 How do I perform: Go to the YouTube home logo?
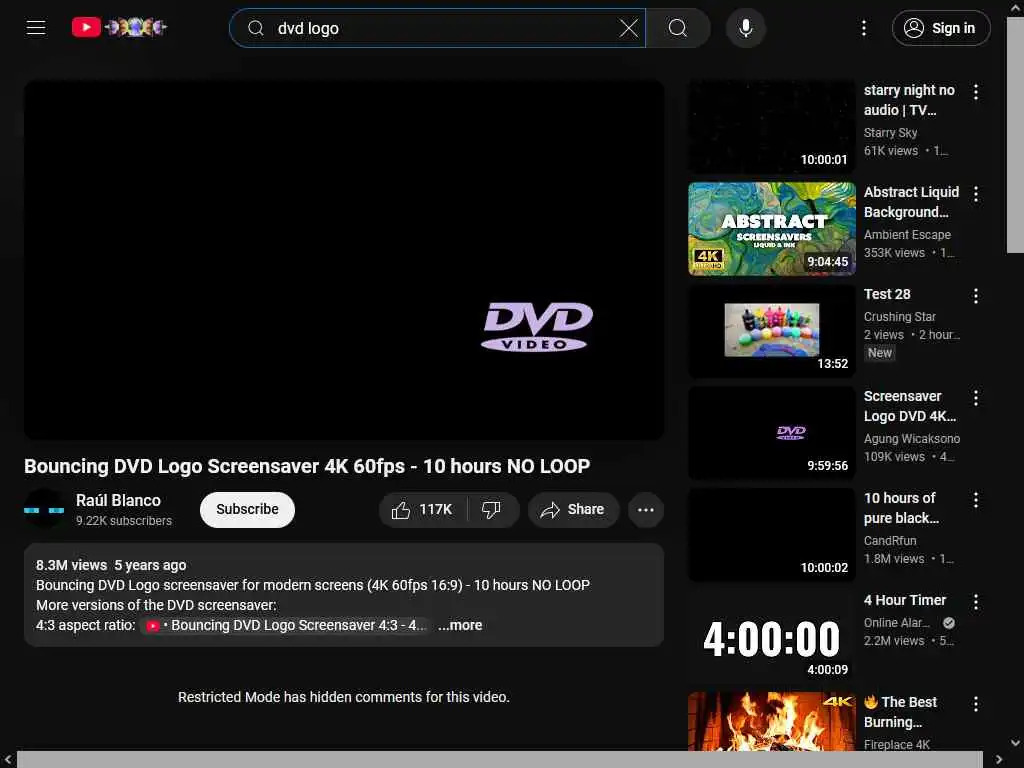point(120,27)
